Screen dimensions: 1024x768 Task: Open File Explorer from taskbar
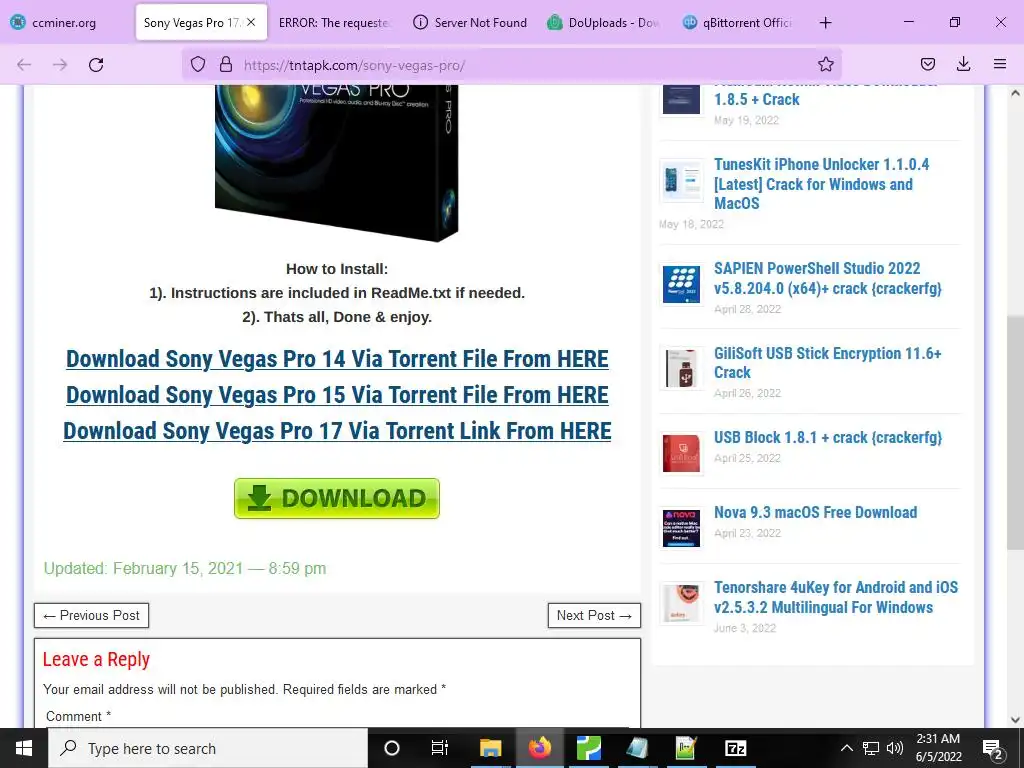[490, 748]
